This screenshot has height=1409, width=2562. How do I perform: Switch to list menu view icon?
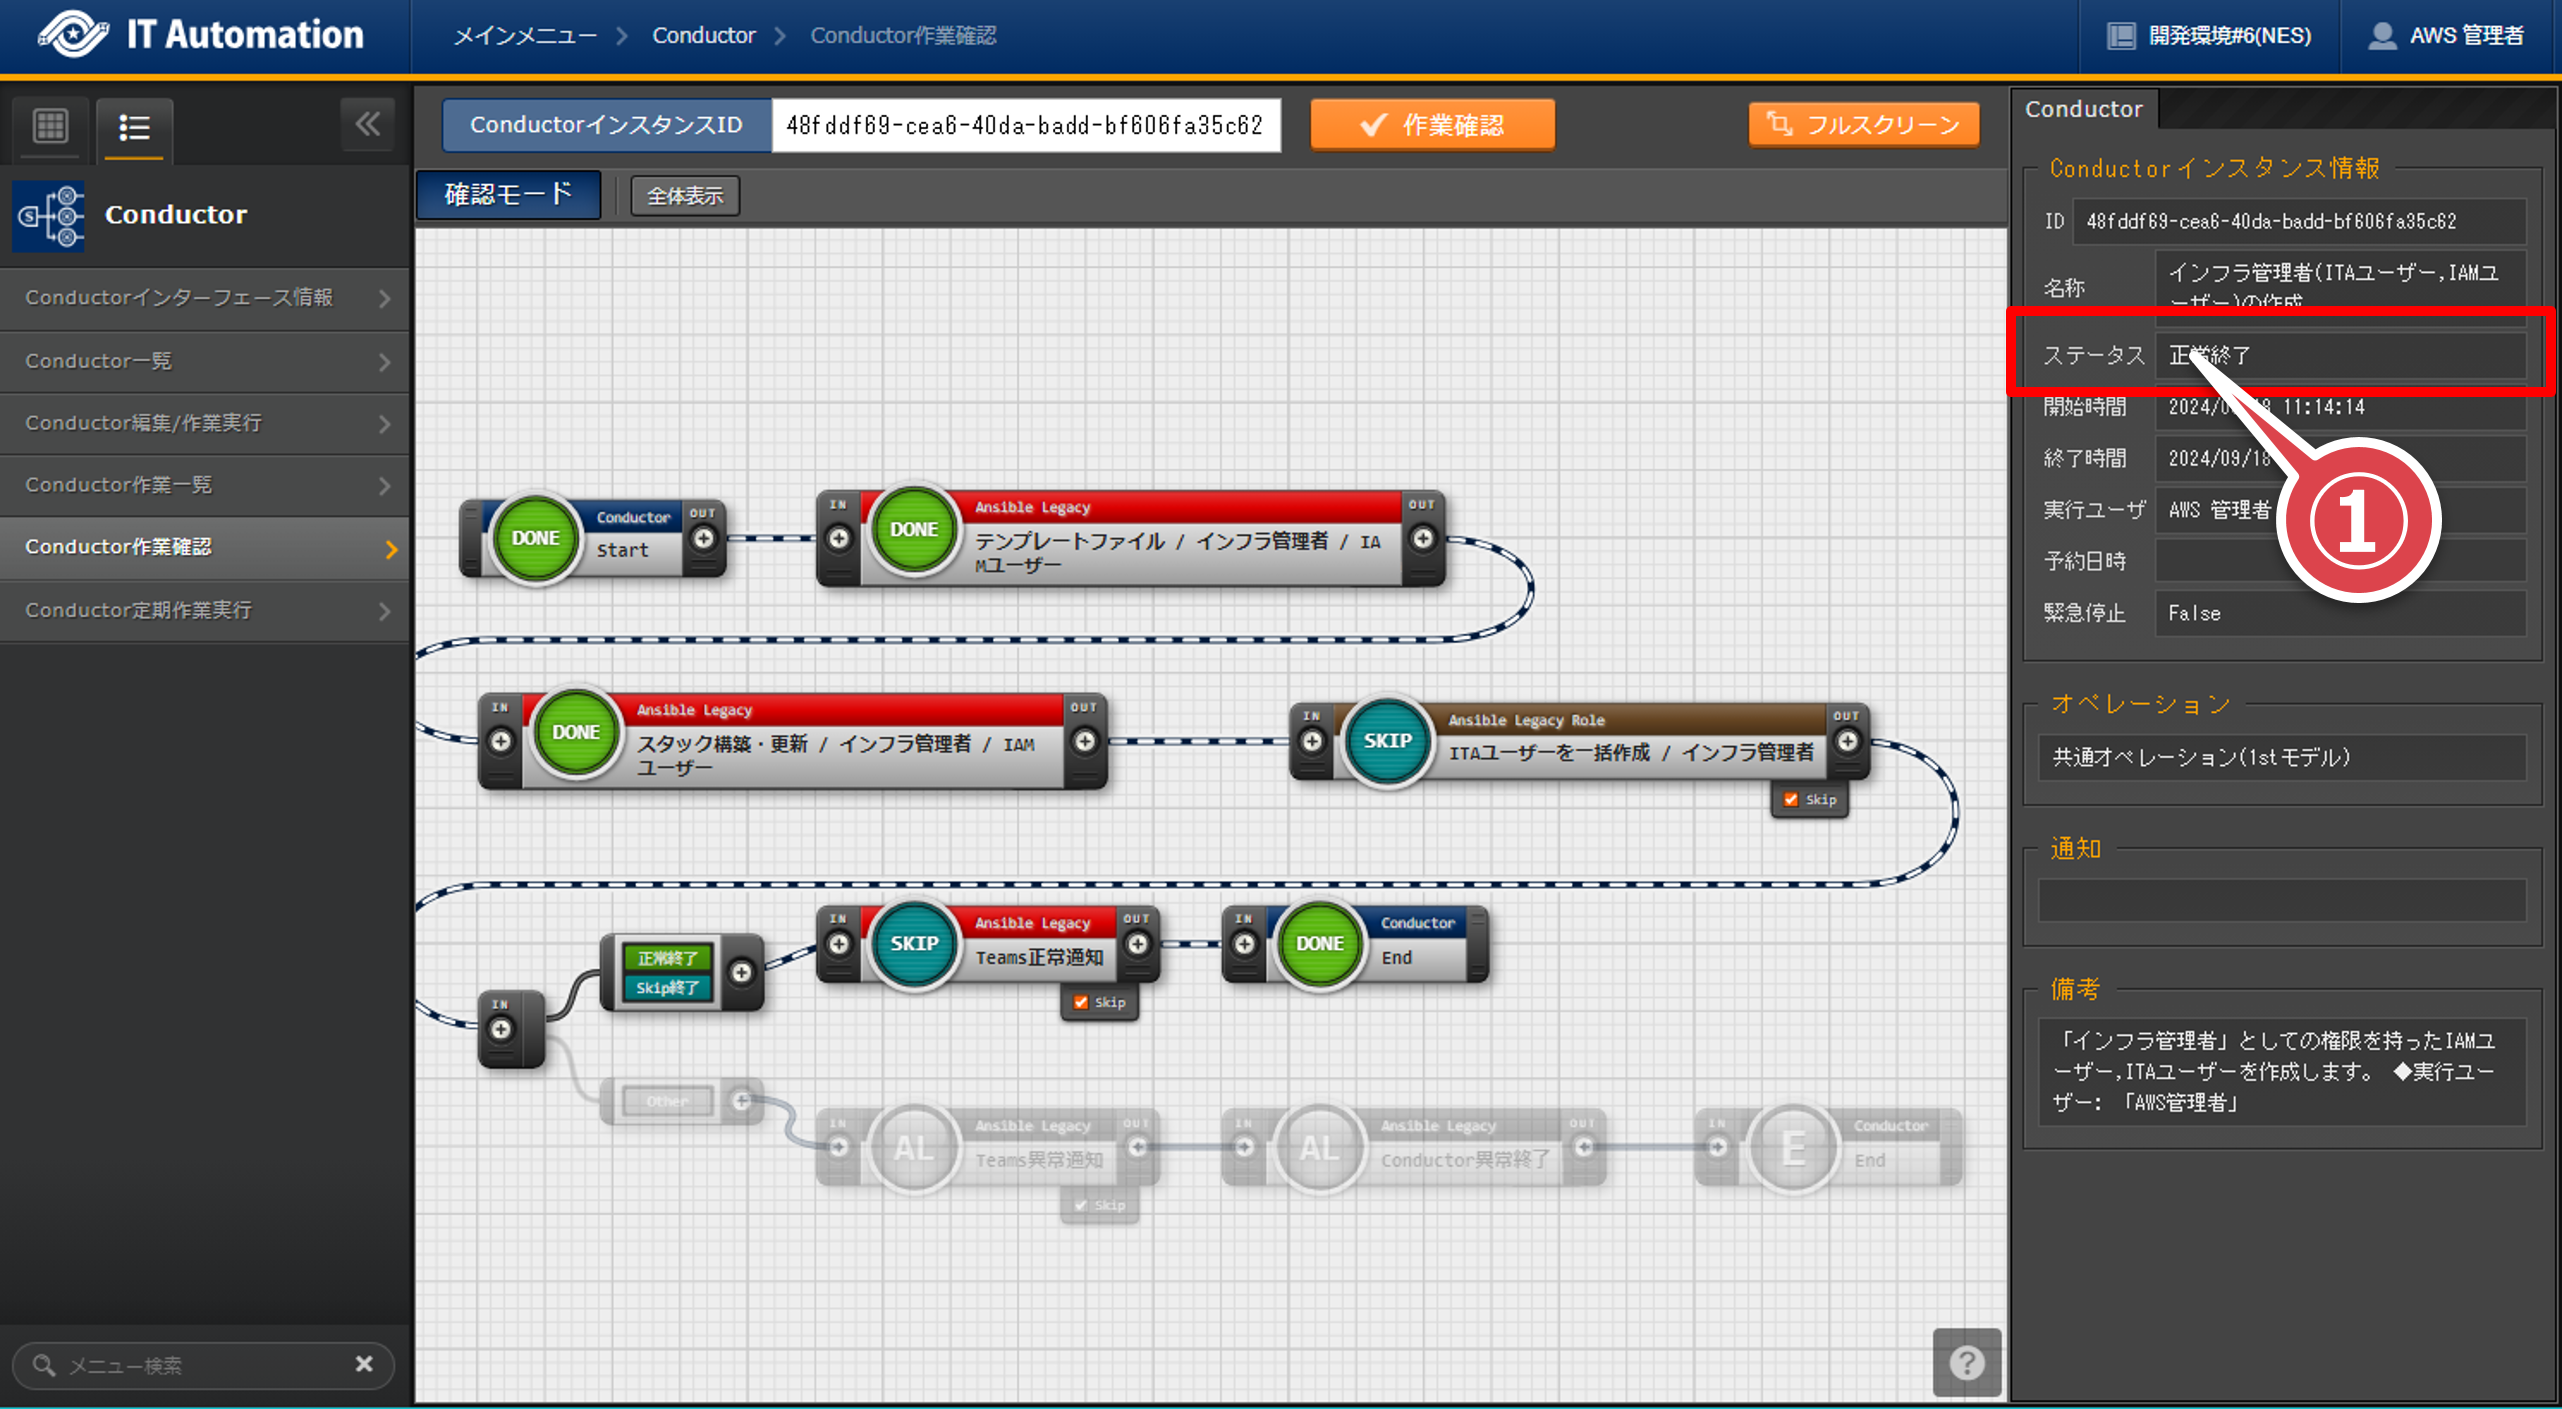pos(134,127)
